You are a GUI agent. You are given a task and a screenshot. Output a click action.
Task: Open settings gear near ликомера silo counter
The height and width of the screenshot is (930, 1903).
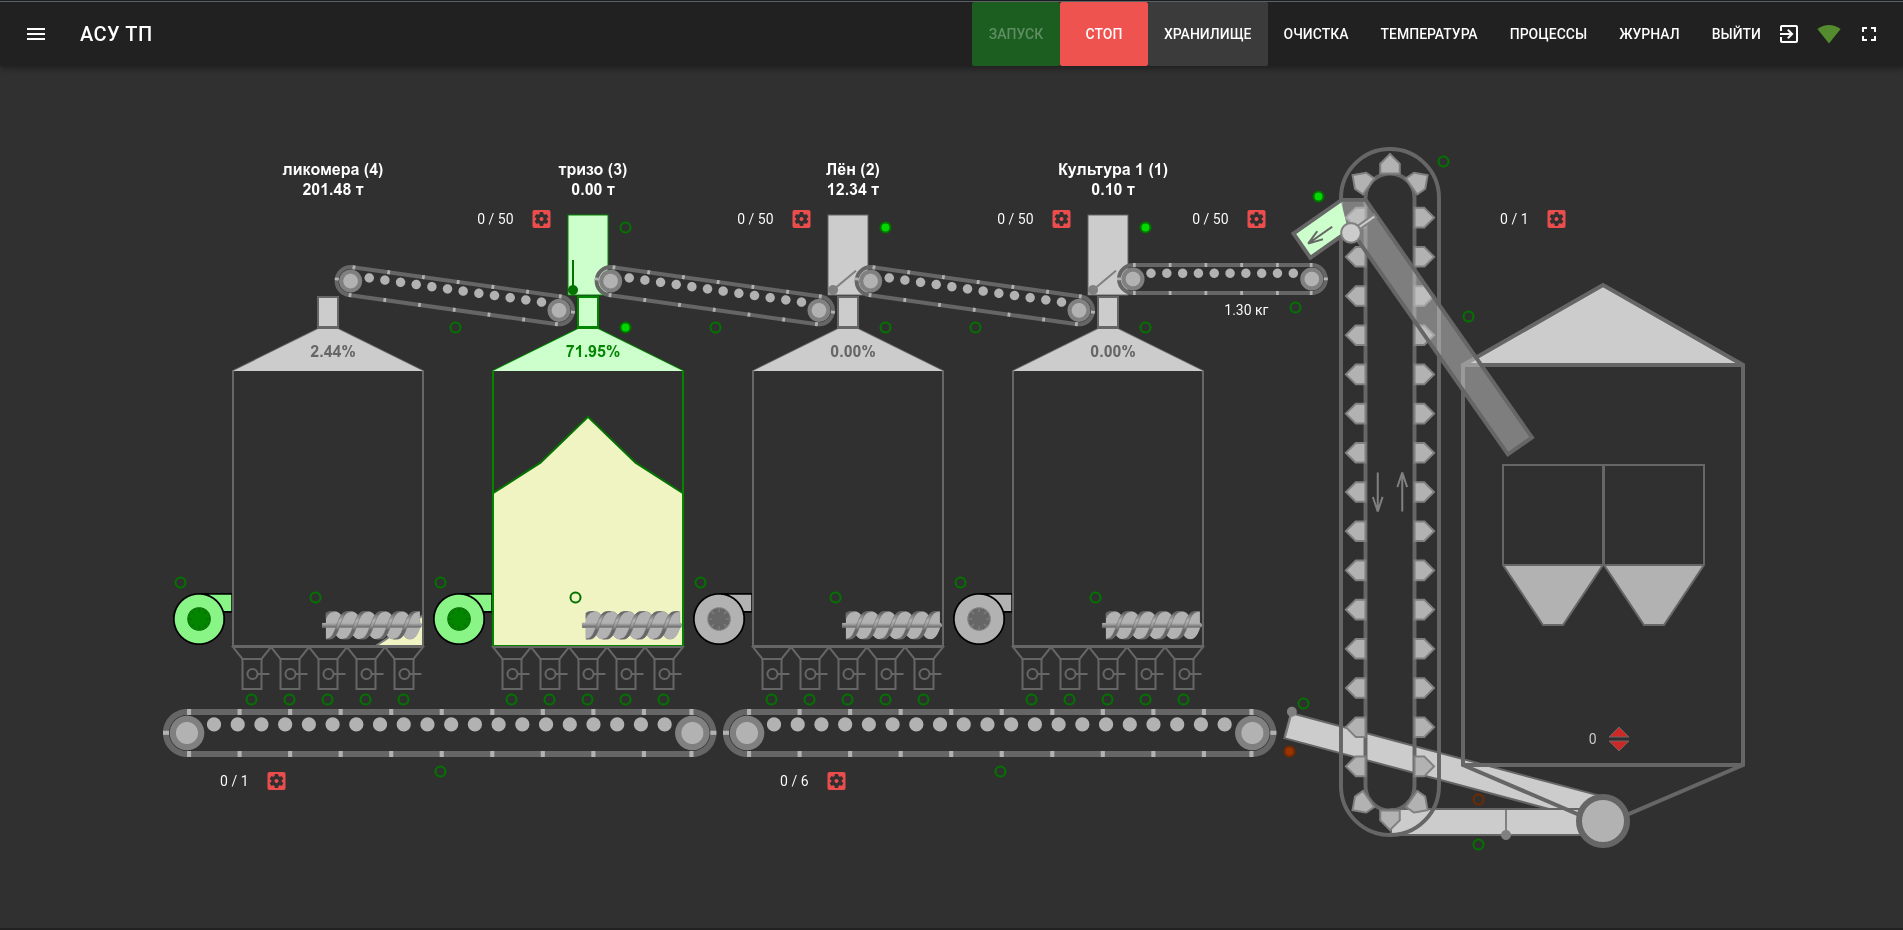point(540,219)
